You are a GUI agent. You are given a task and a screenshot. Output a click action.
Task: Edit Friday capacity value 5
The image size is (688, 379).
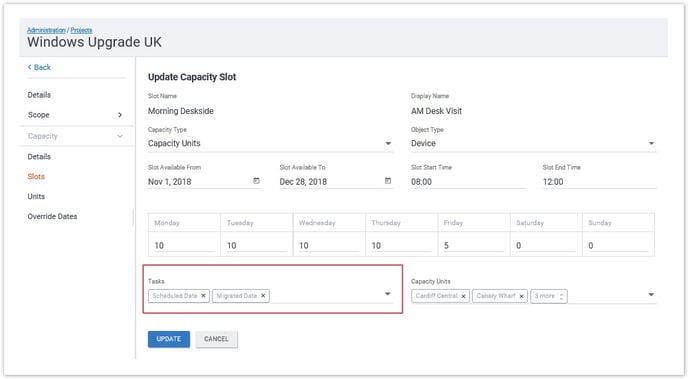click(x=474, y=246)
